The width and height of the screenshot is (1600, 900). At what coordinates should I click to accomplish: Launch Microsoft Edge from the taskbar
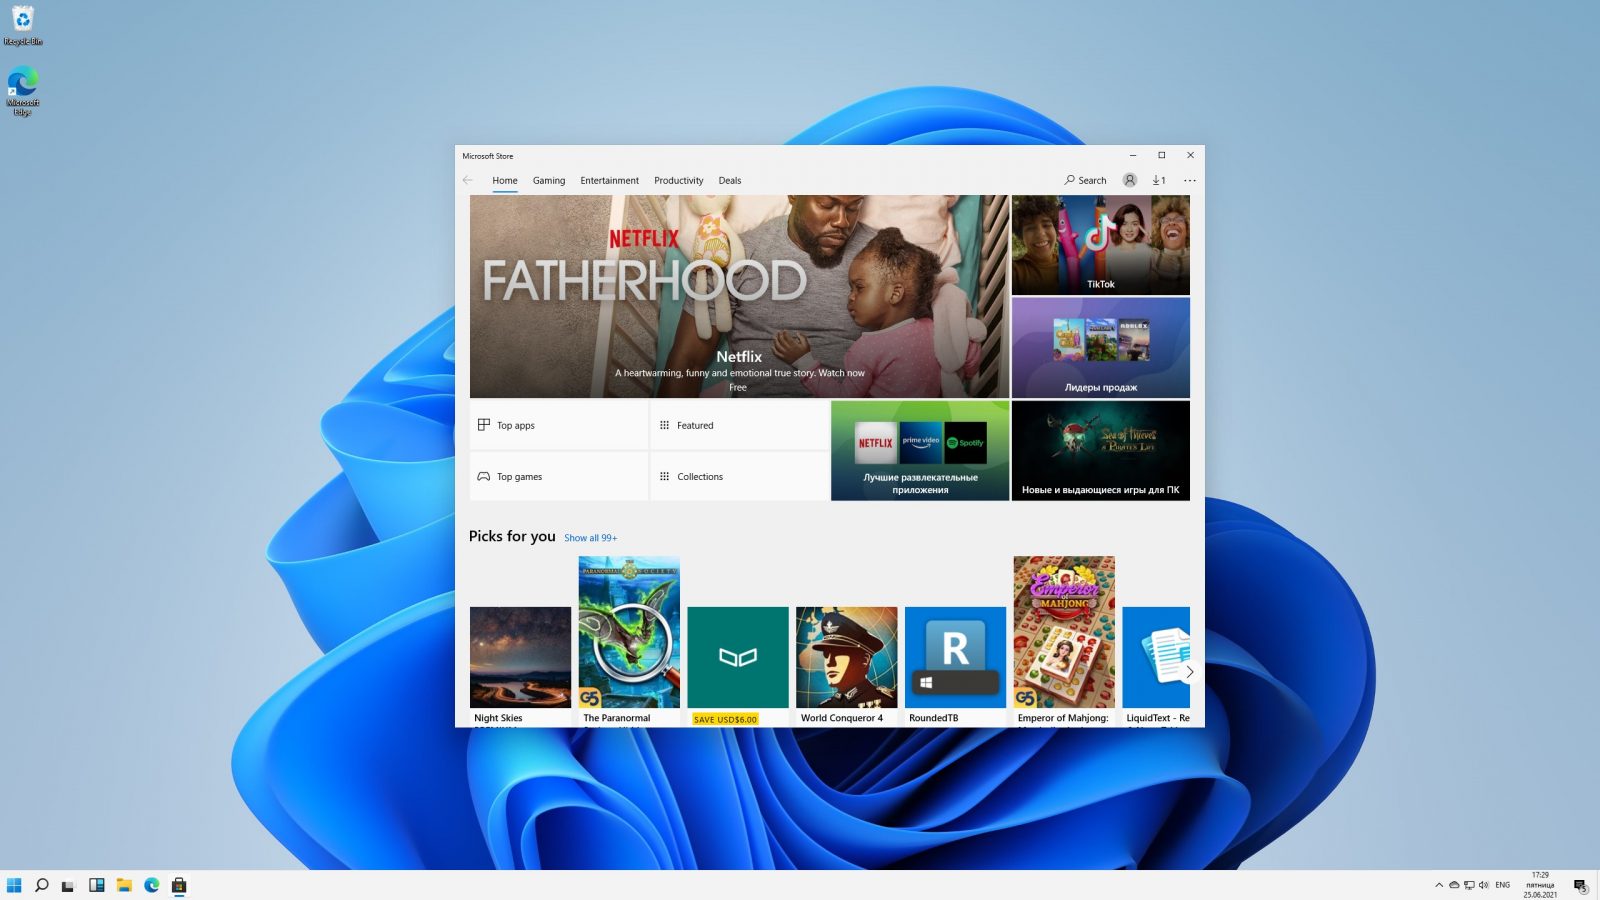[x=152, y=885]
